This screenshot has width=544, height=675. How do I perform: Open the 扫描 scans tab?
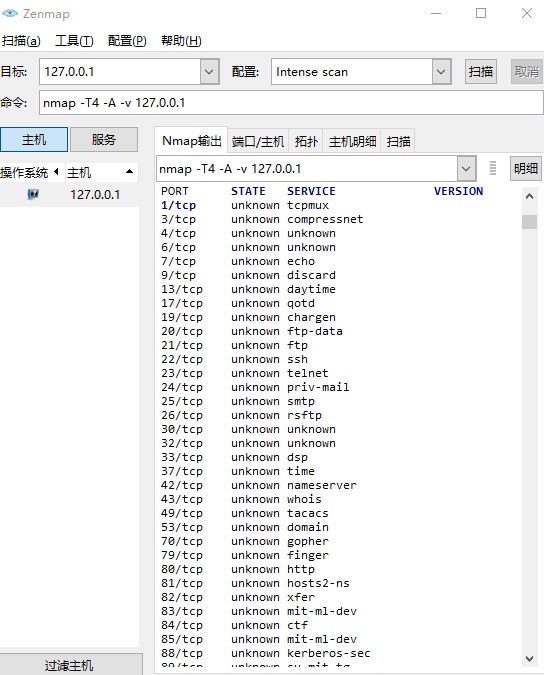pyautogui.click(x=398, y=141)
